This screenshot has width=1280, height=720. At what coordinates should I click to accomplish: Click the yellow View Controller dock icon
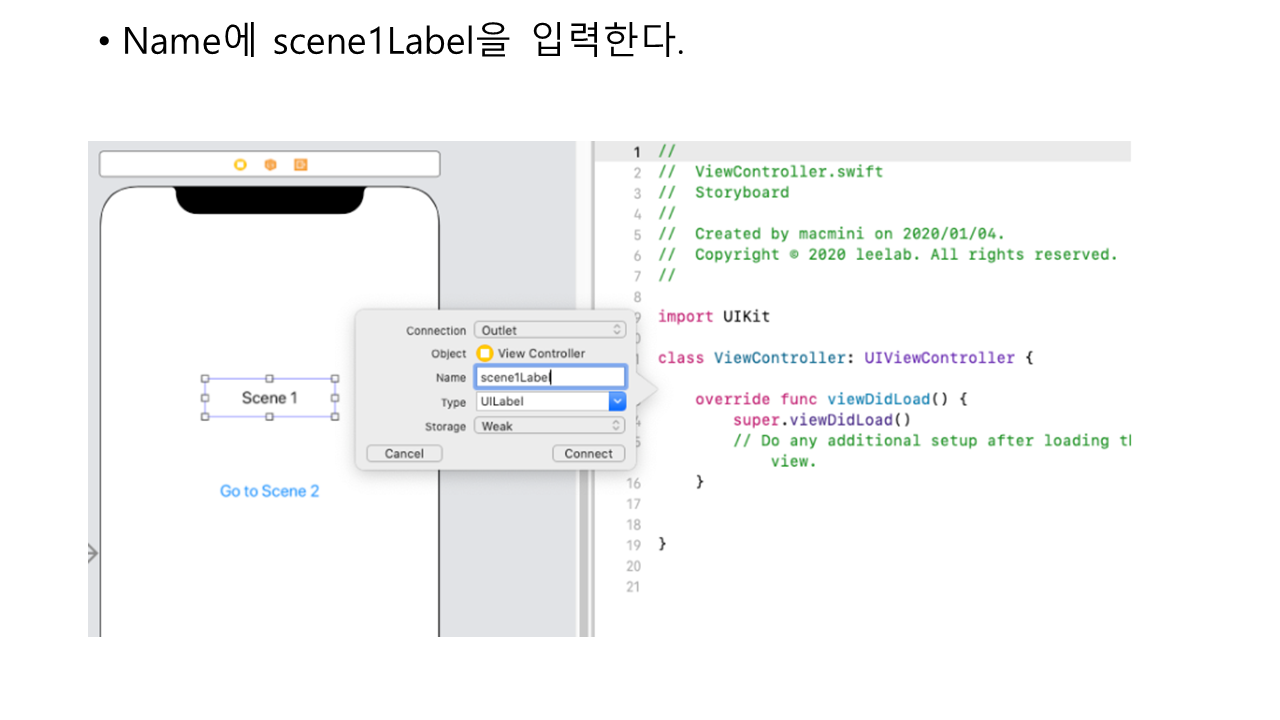pyautogui.click(x=240, y=165)
